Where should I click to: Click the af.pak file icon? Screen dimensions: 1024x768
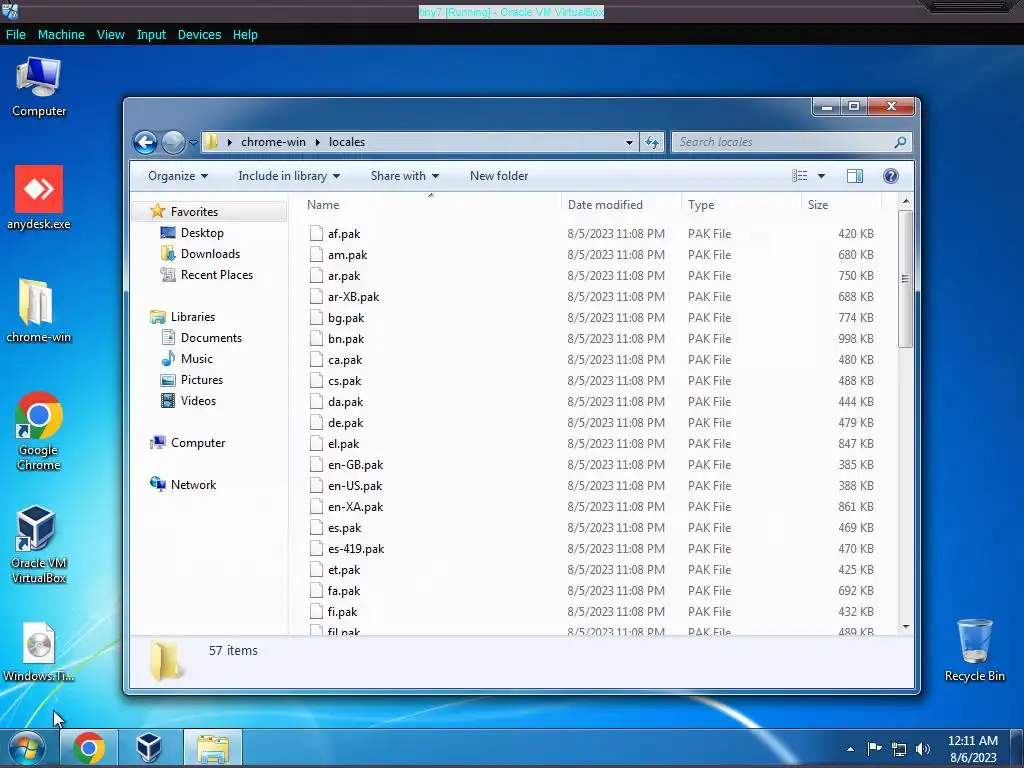click(x=316, y=233)
